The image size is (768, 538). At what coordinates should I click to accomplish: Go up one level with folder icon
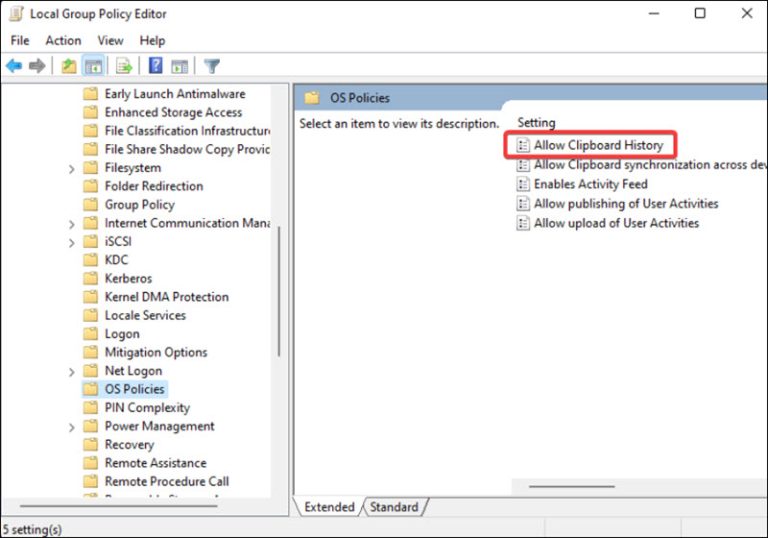[x=69, y=66]
